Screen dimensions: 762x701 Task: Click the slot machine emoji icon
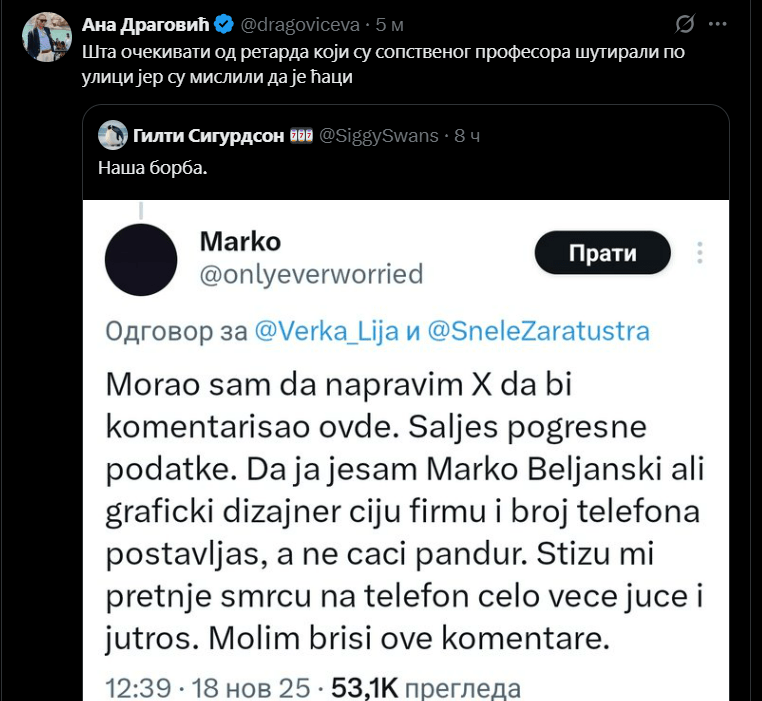point(301,135)
